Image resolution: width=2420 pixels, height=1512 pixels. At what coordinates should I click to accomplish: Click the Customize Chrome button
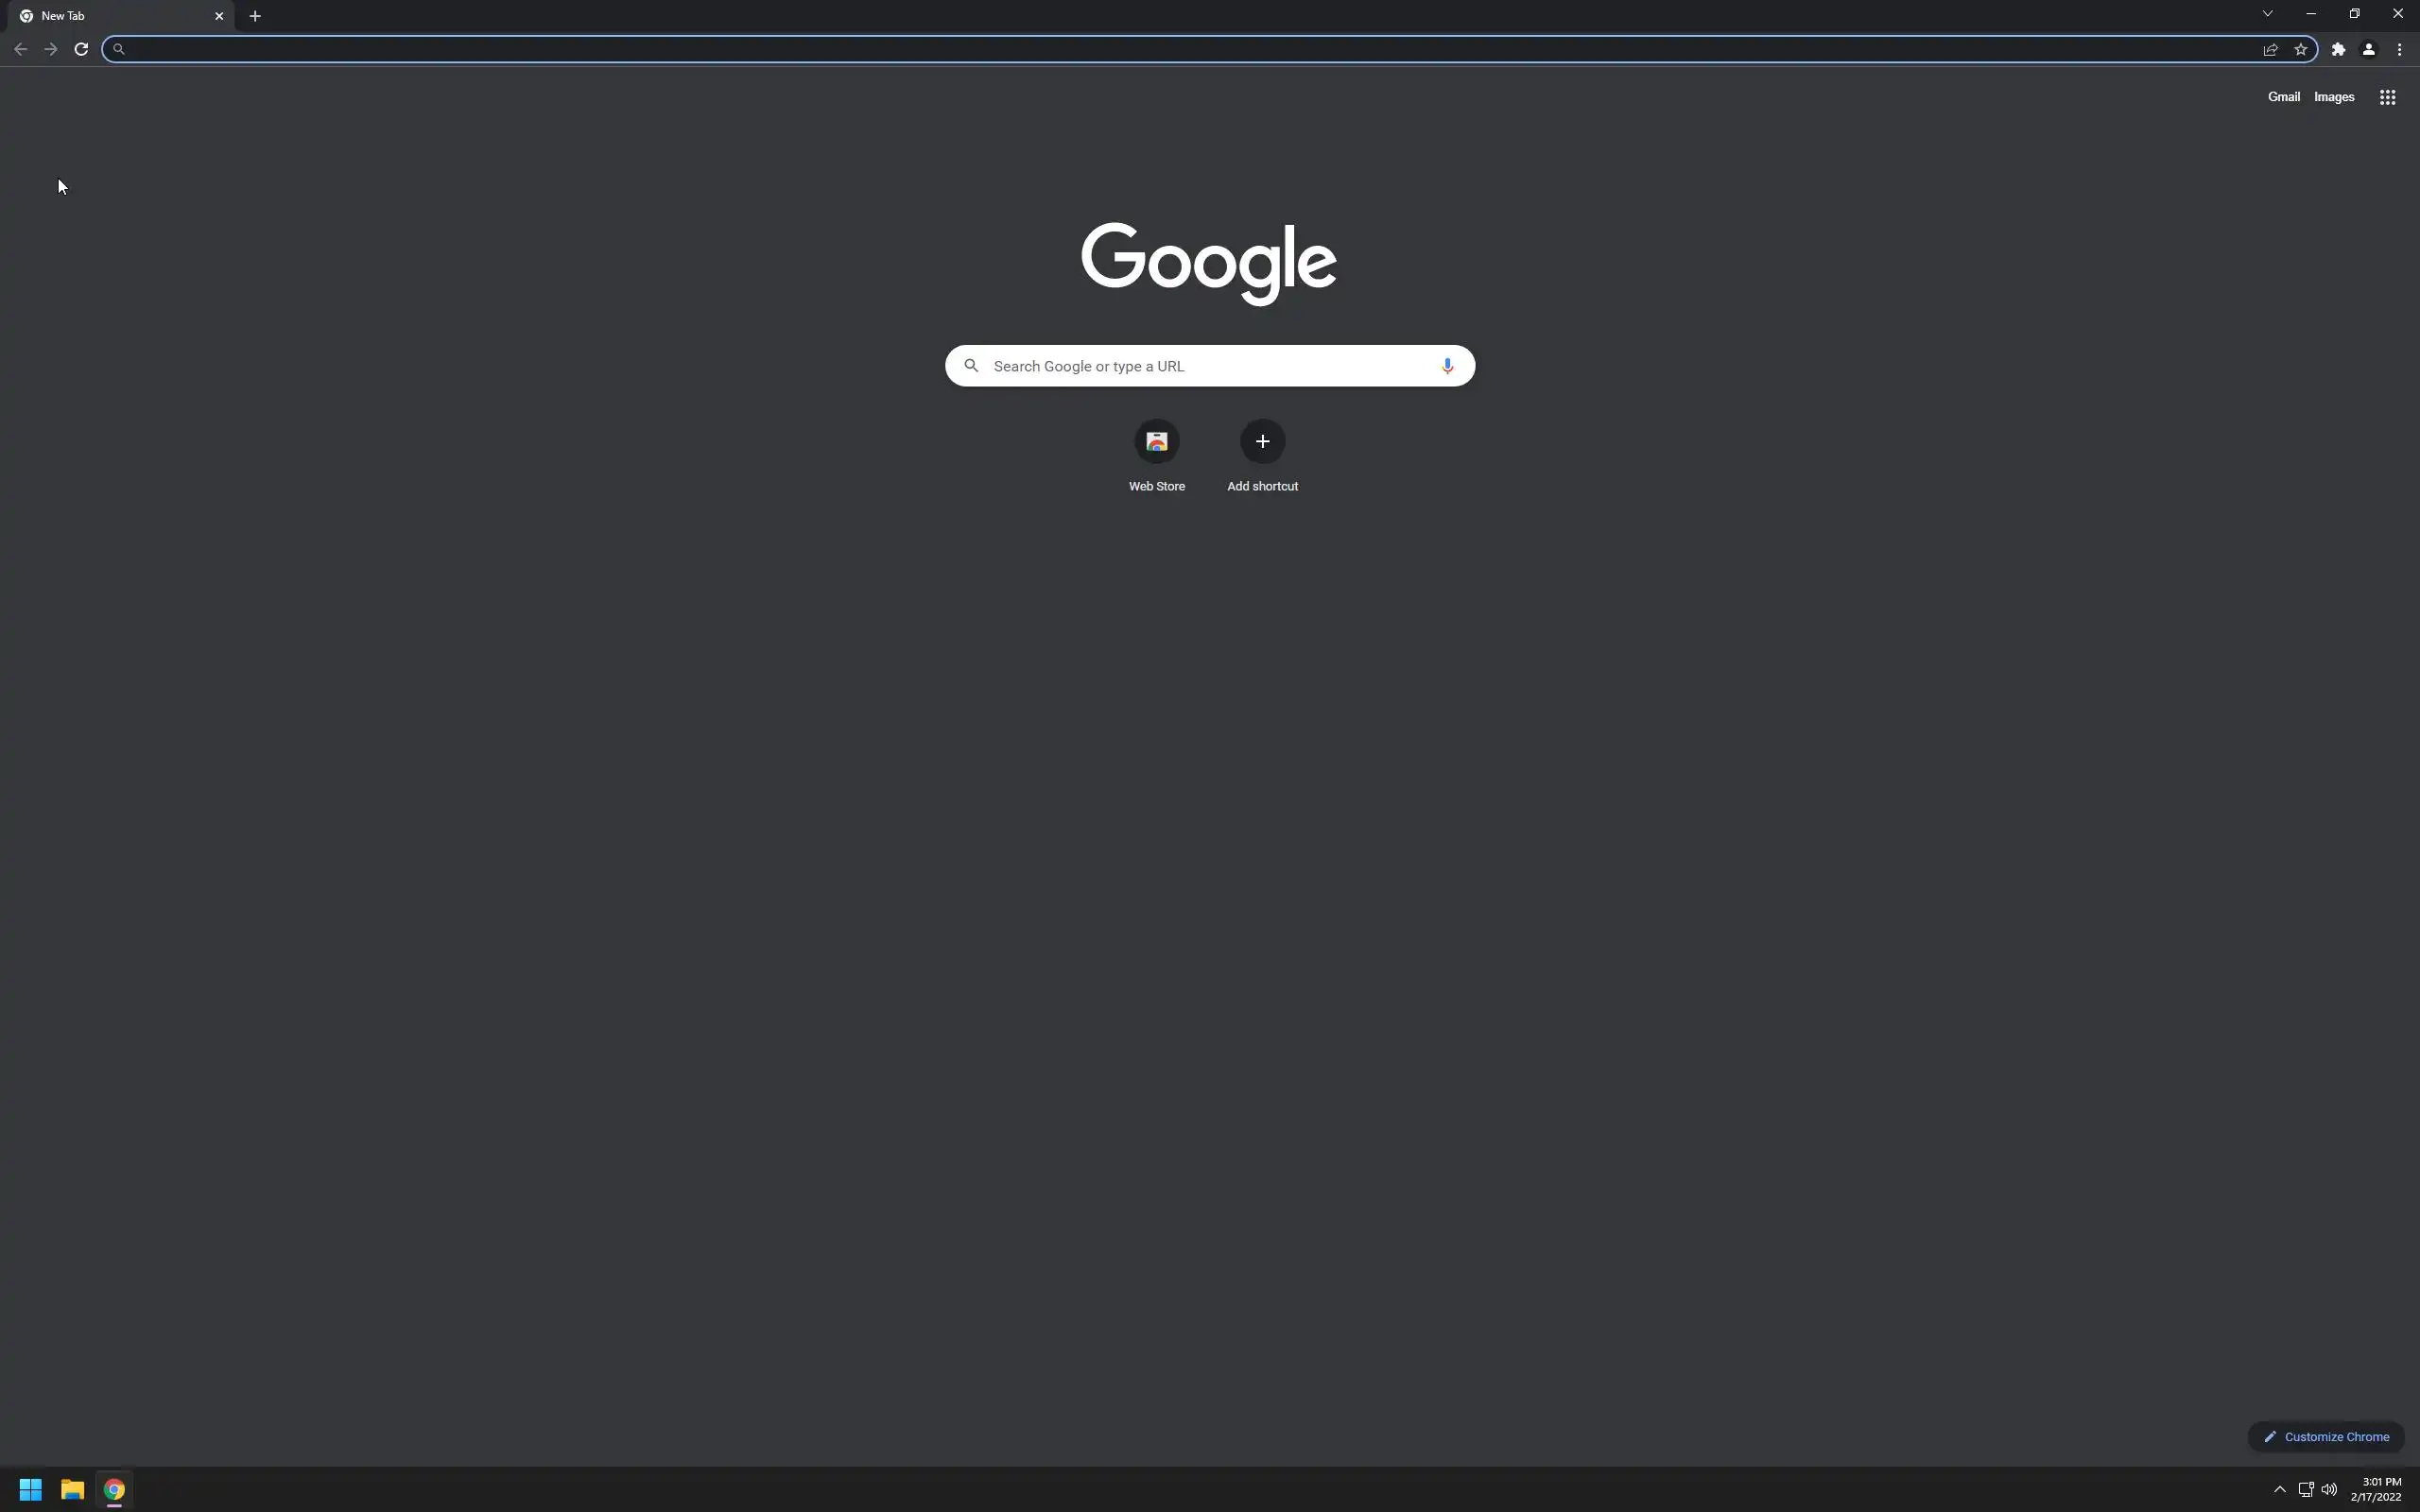click(x=2326, y=1437)
